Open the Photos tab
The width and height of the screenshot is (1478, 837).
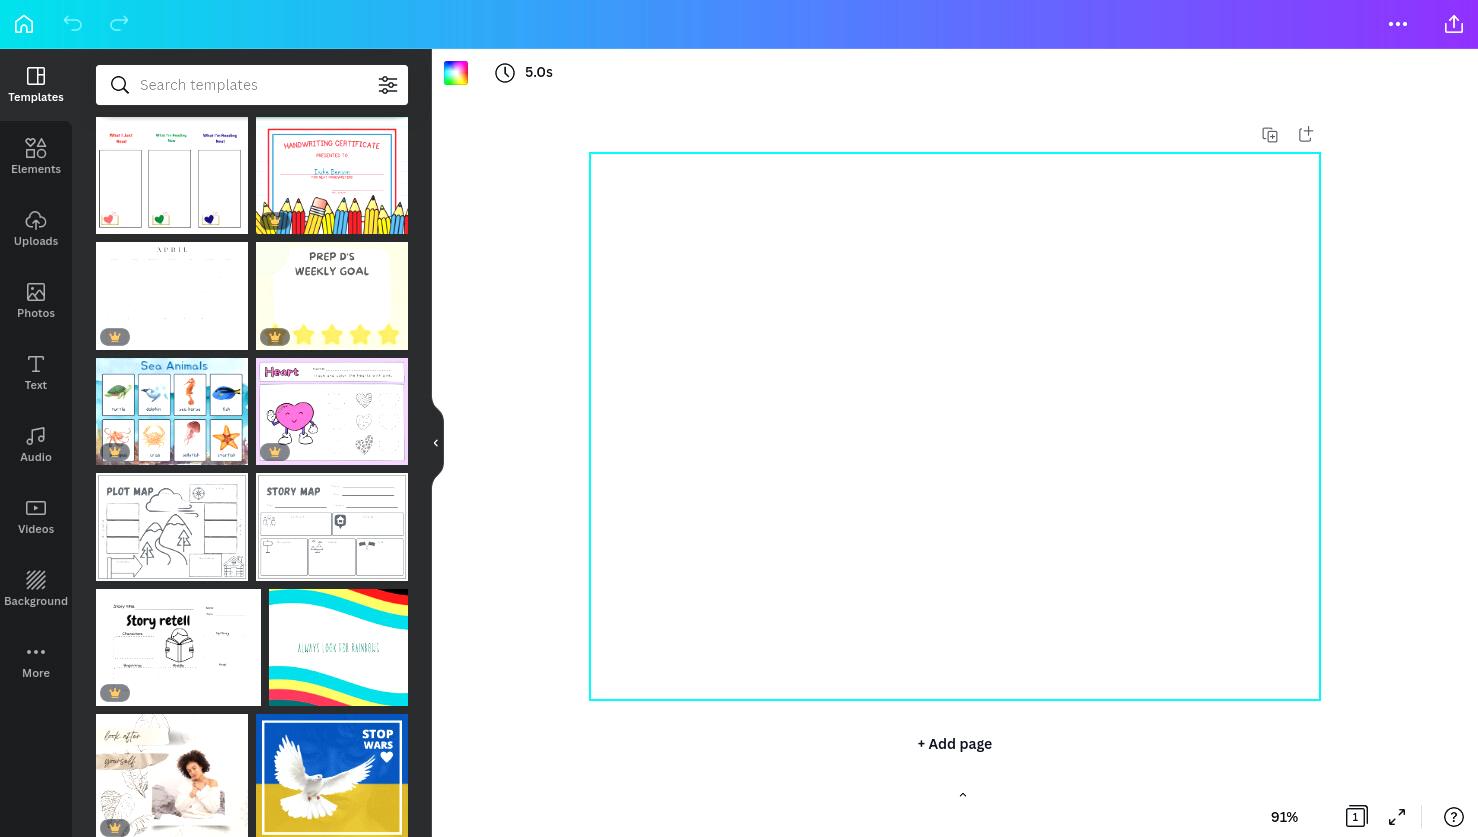pyautogui.click(x=36, y=301)
